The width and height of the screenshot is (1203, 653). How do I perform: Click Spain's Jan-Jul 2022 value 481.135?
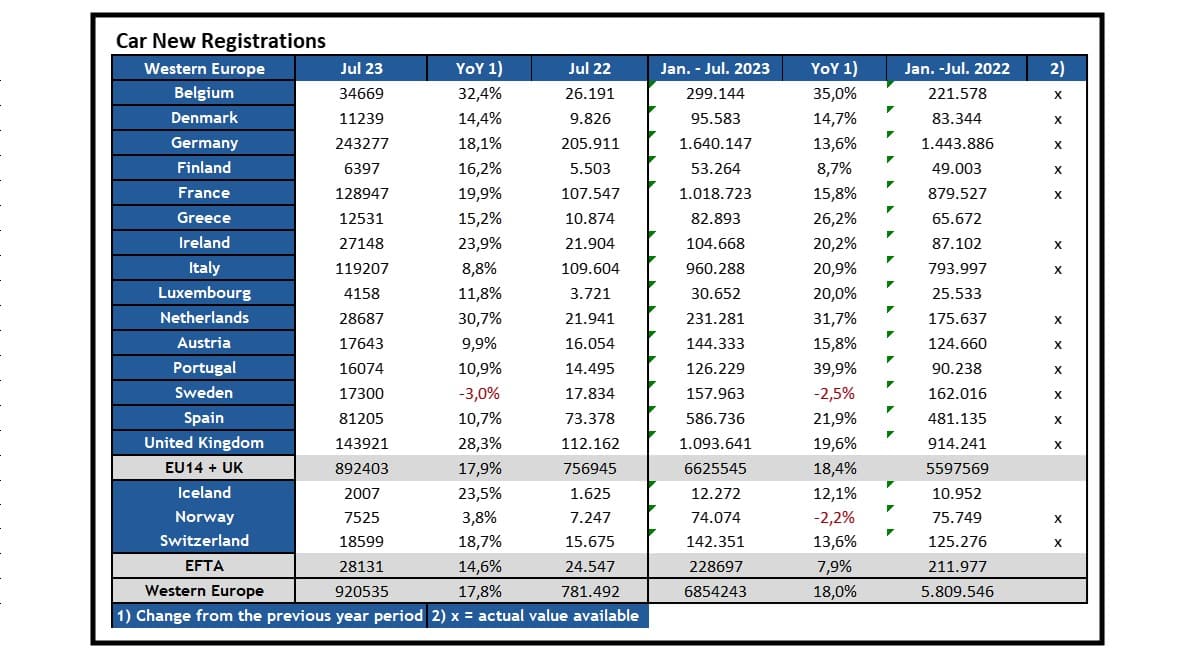coord(957,419)
